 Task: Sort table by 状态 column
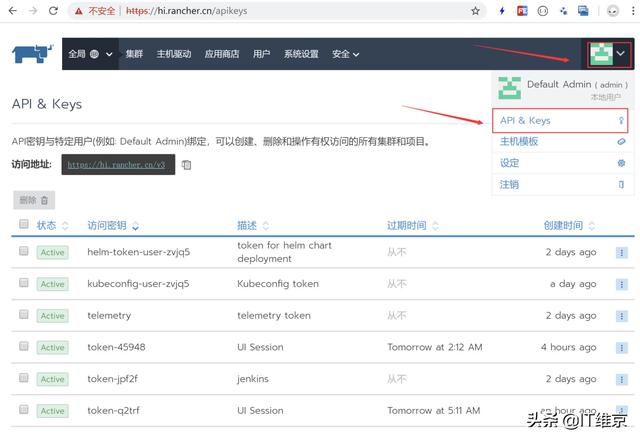(52, 225)
